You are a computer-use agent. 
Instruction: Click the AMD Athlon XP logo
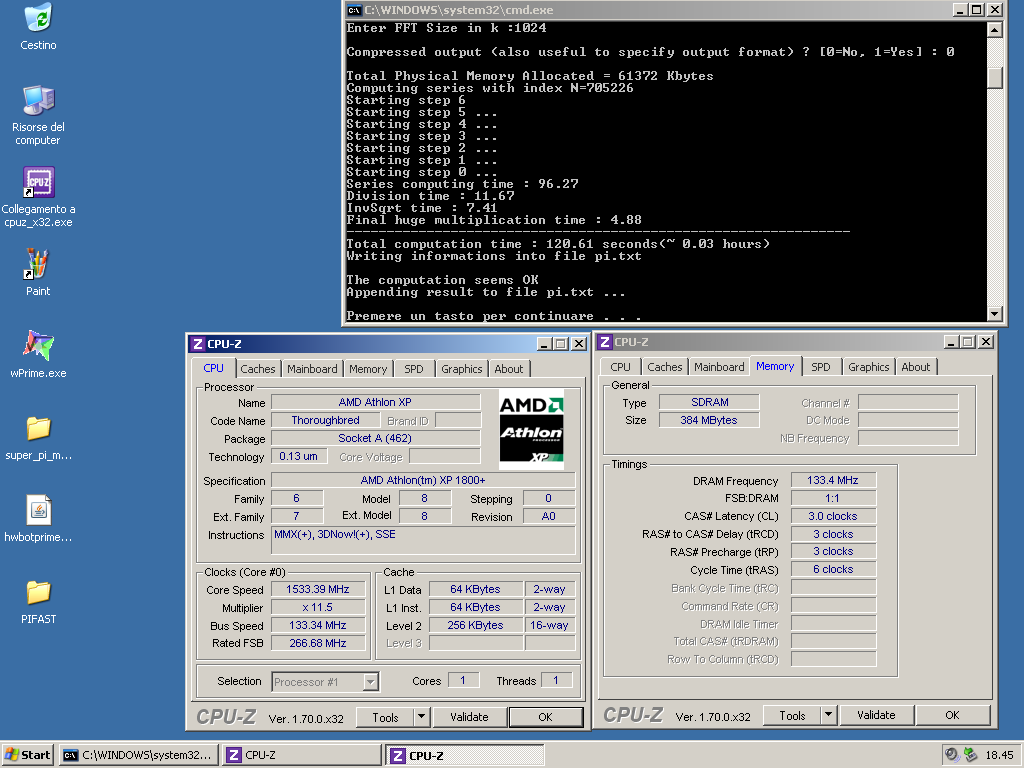tap(531, 429)
